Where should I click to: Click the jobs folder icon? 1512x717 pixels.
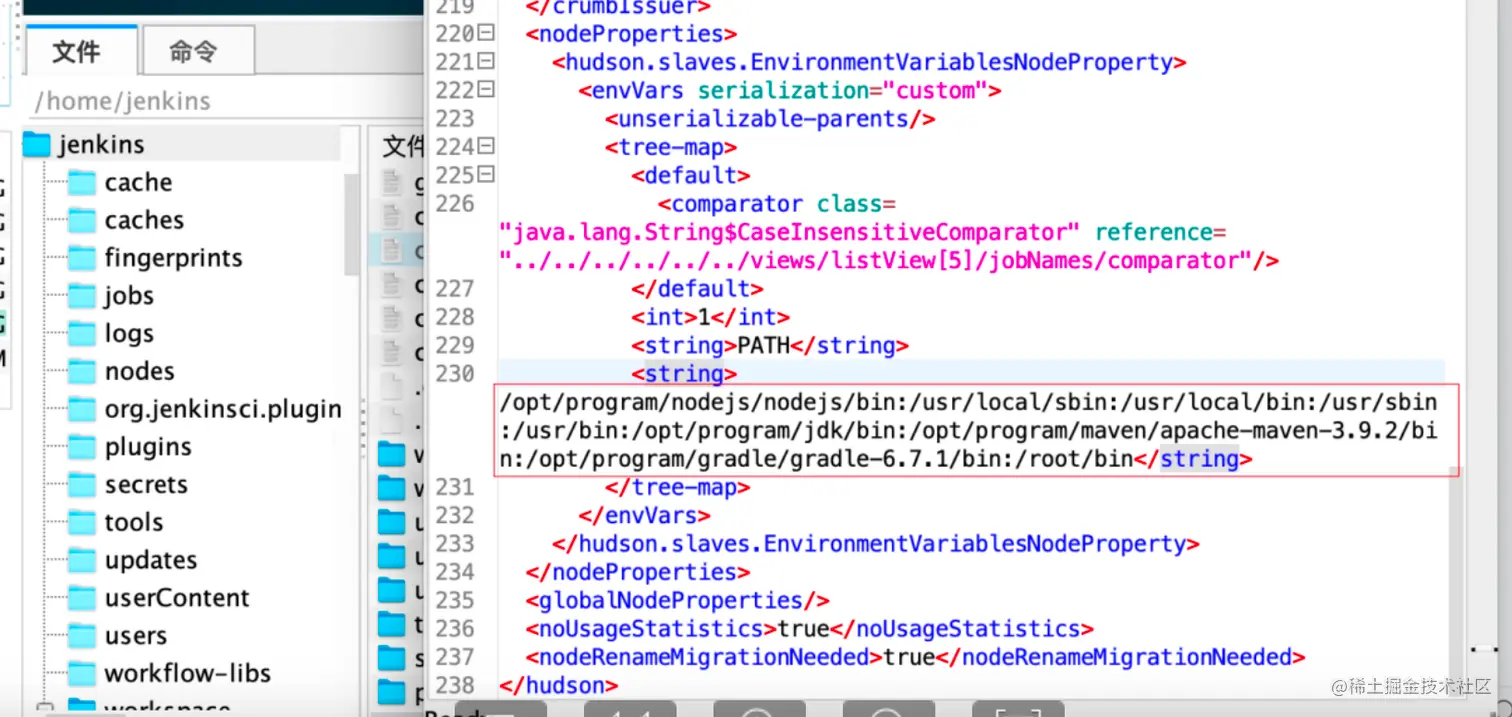82,296
